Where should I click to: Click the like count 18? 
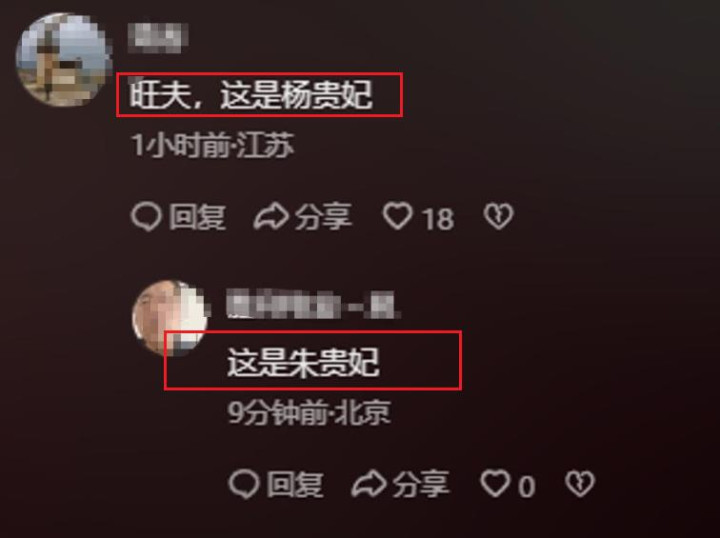point(439,219)
